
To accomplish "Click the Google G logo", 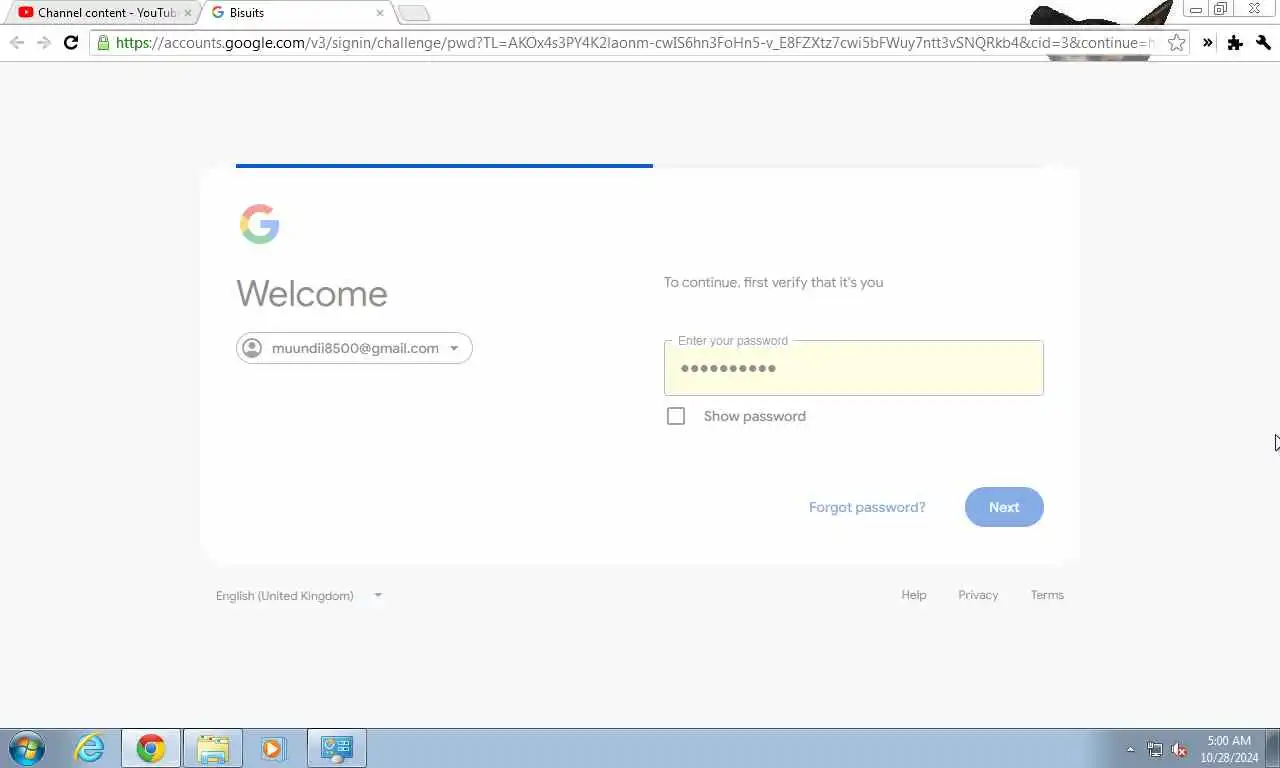I will pyautogui.click(x=259, y=224).
